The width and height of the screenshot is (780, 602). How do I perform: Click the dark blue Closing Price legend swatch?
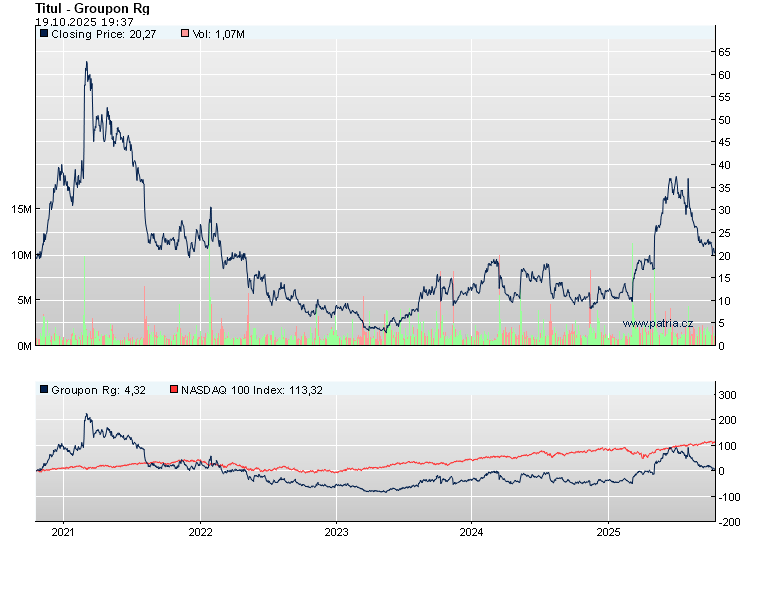(44, 34)
